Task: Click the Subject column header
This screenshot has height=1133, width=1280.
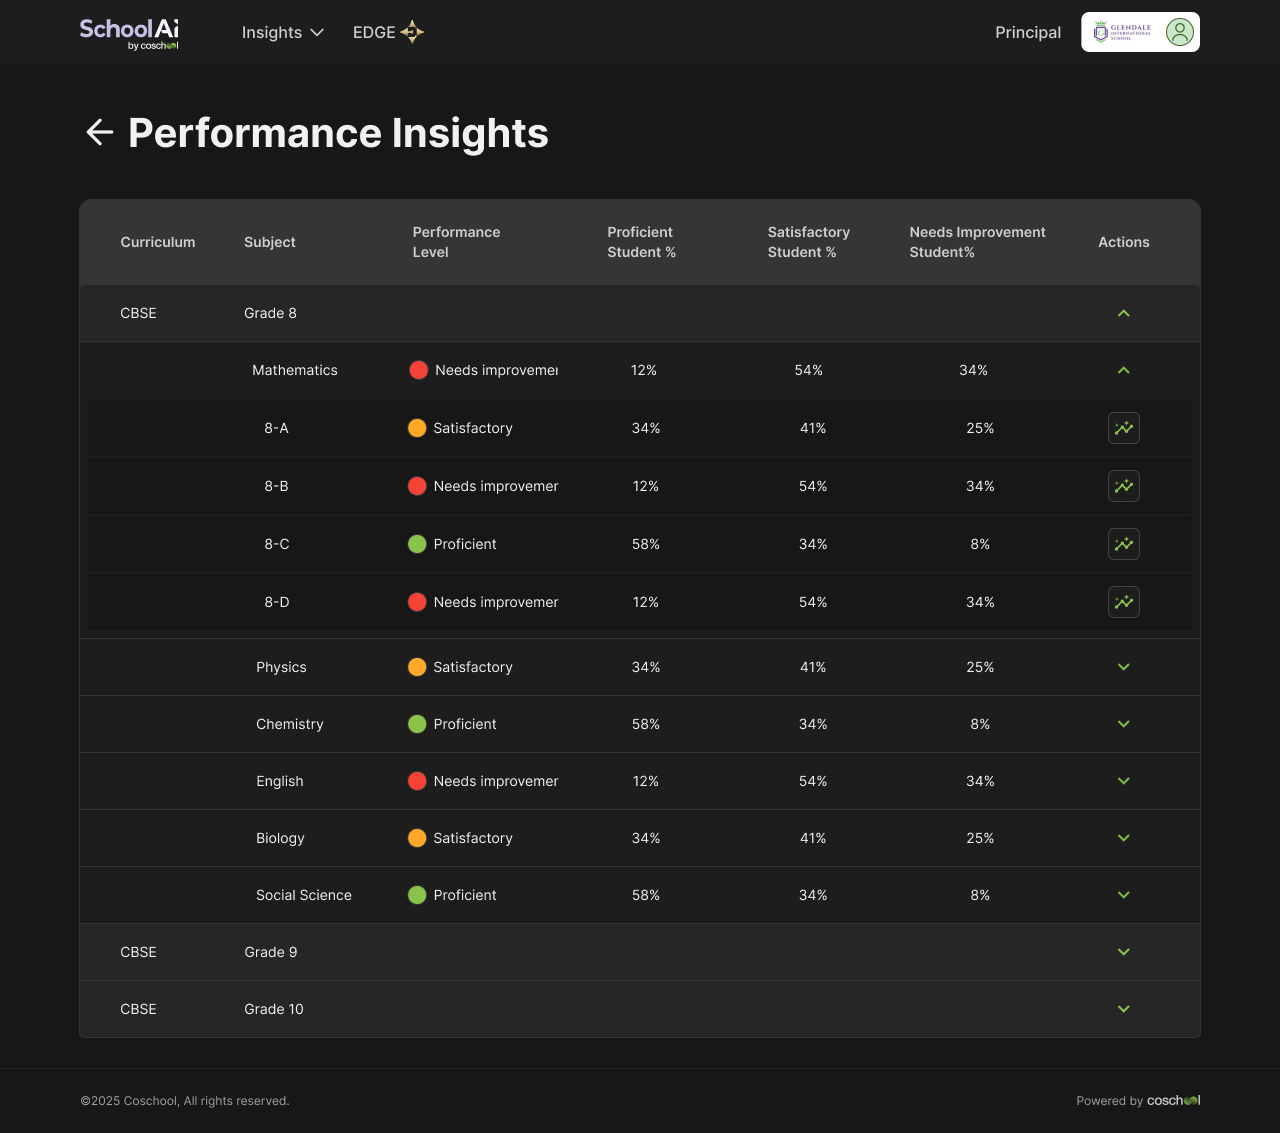Action: pyautogui.click(x=270, y=242)
